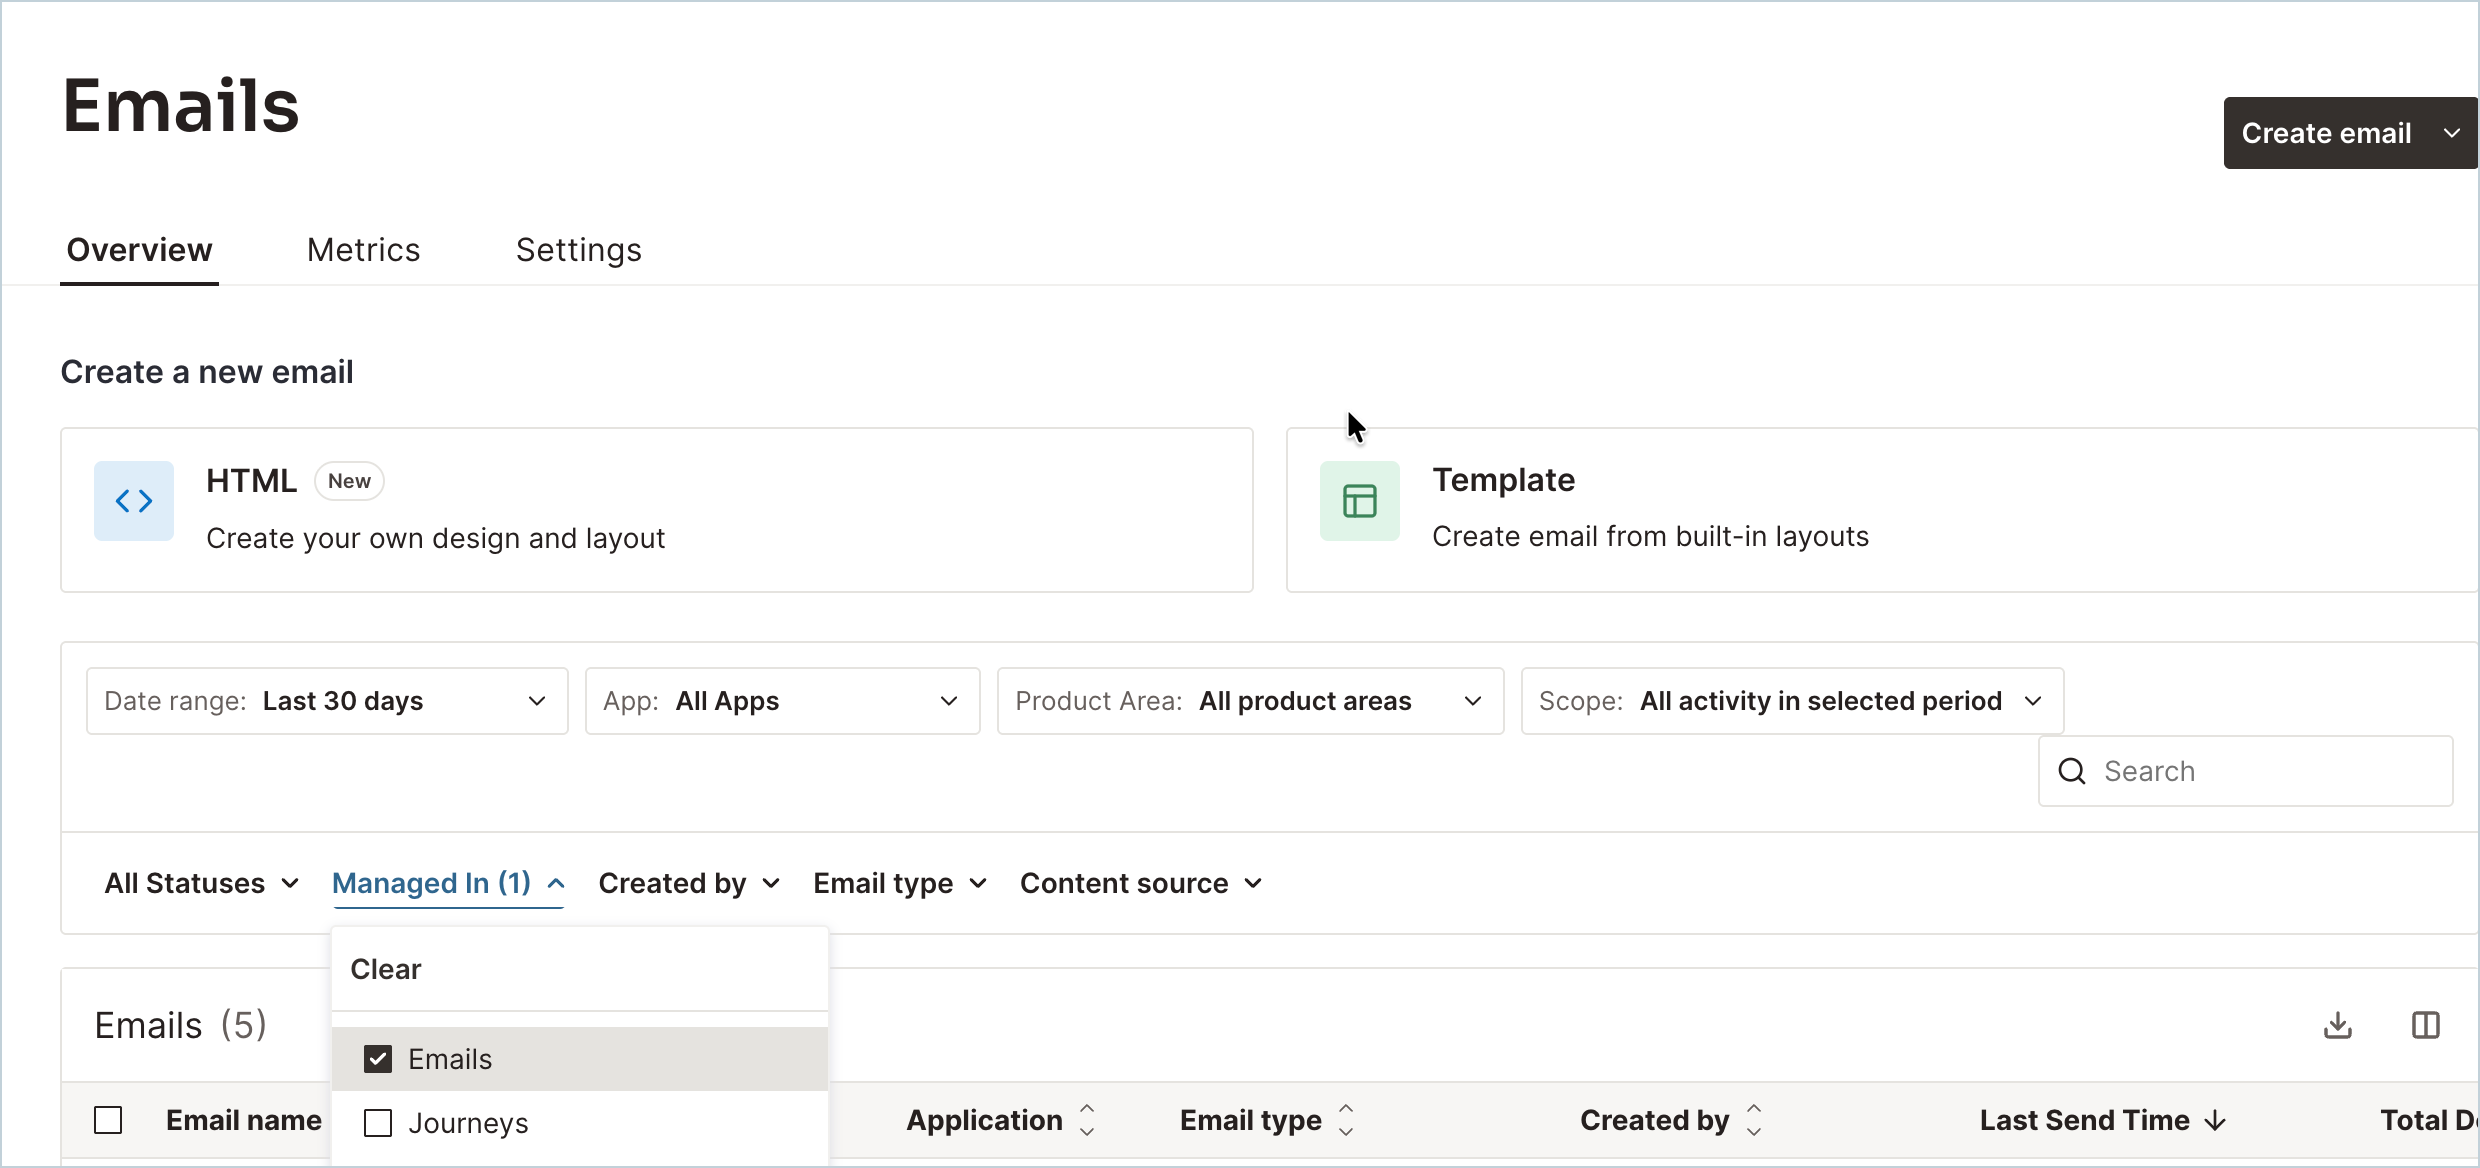Screen dimensions: 2480x1168
Task: Toggle the select-all emails checkbox
Action: [108, 1120]
